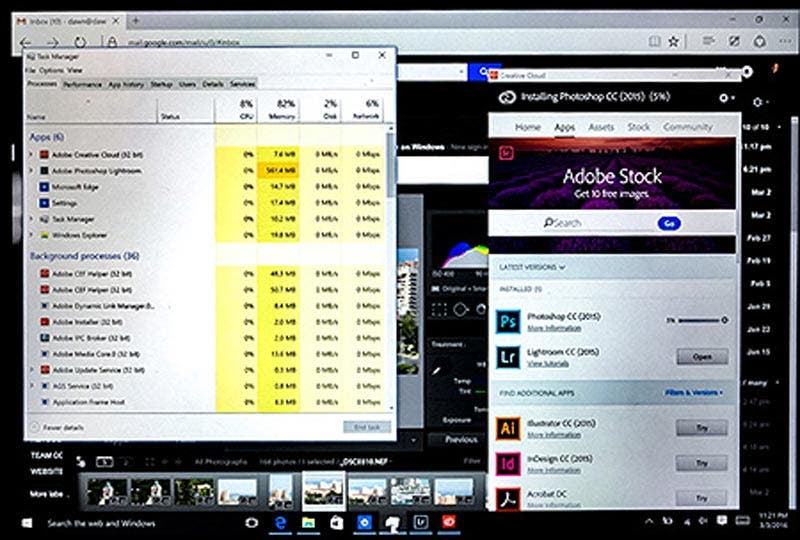Switch to Creative Cloud red taskbar icon
The image size is (800, 540).
click(x=448, y=522)
